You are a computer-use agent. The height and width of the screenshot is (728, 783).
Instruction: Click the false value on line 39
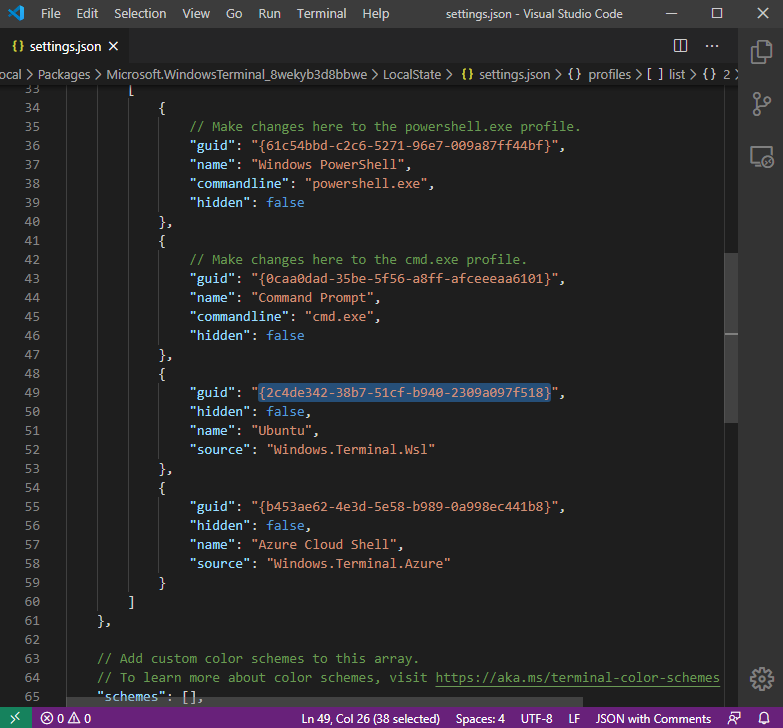click(285, 202)
